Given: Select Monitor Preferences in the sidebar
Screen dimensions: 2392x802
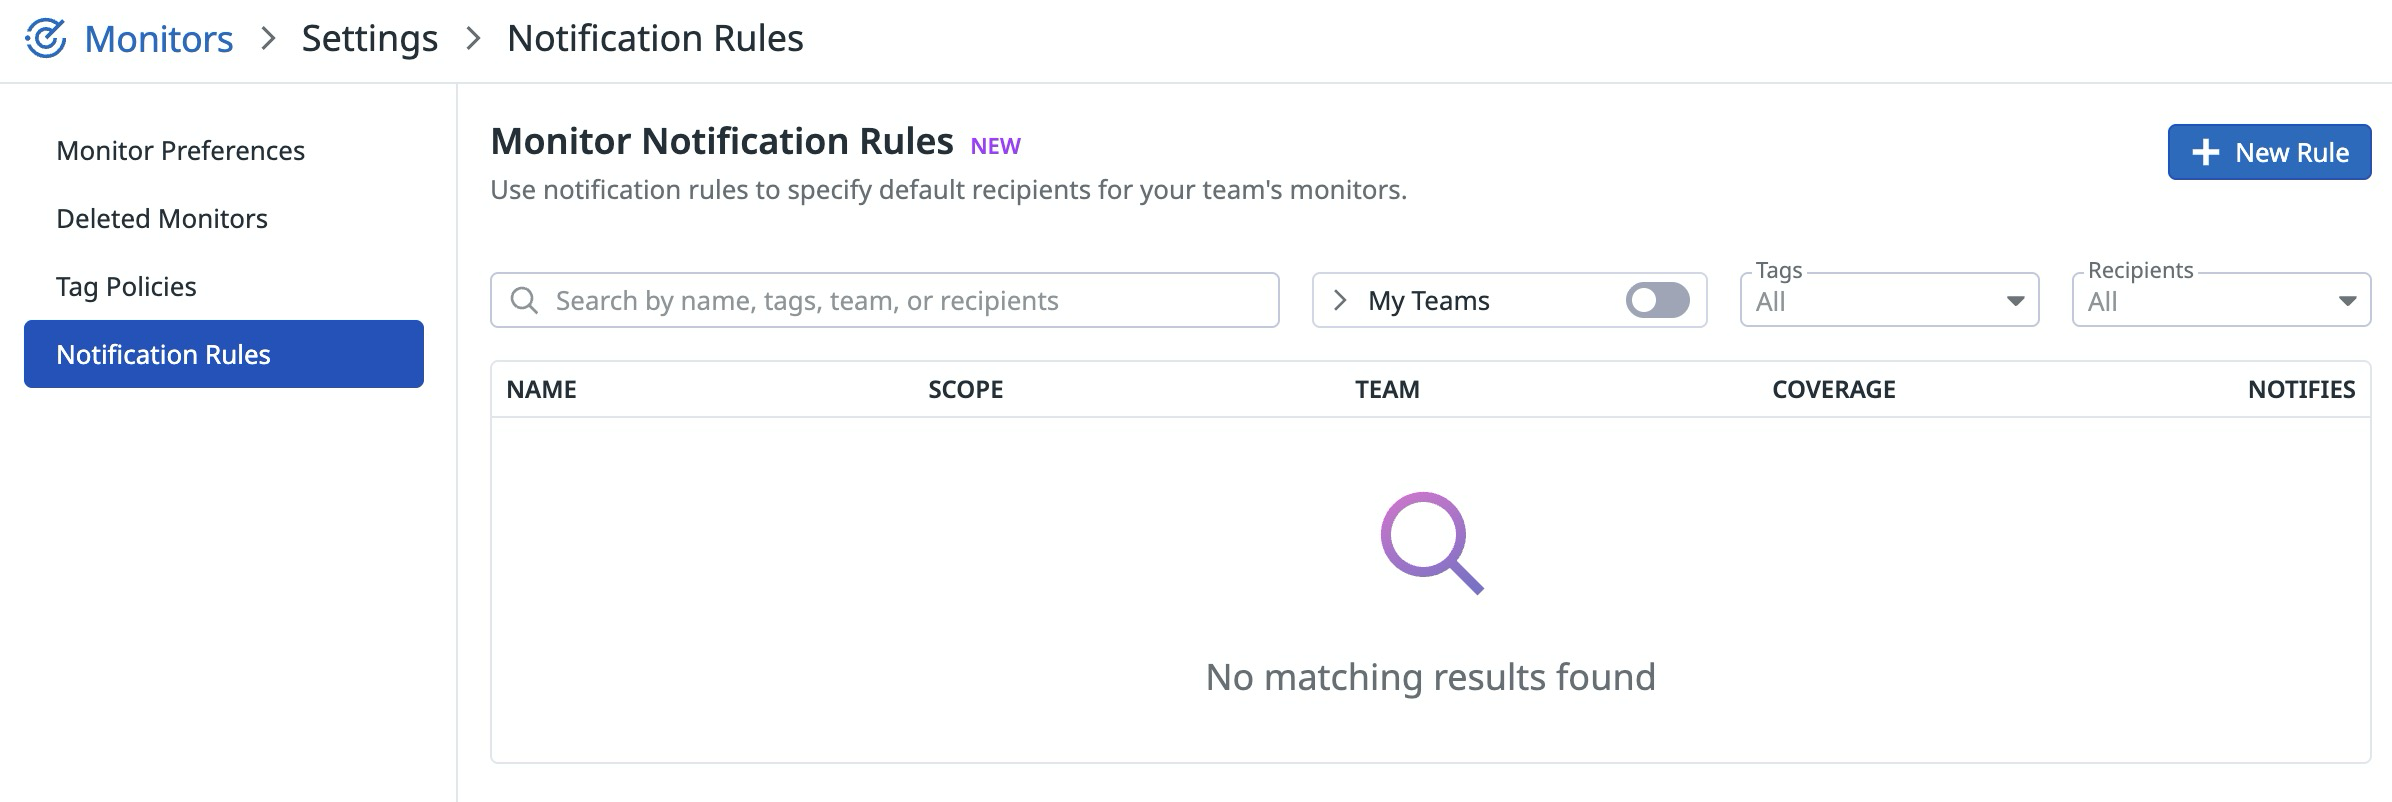Looking at the screenshot, I should (x=180, y=150).
